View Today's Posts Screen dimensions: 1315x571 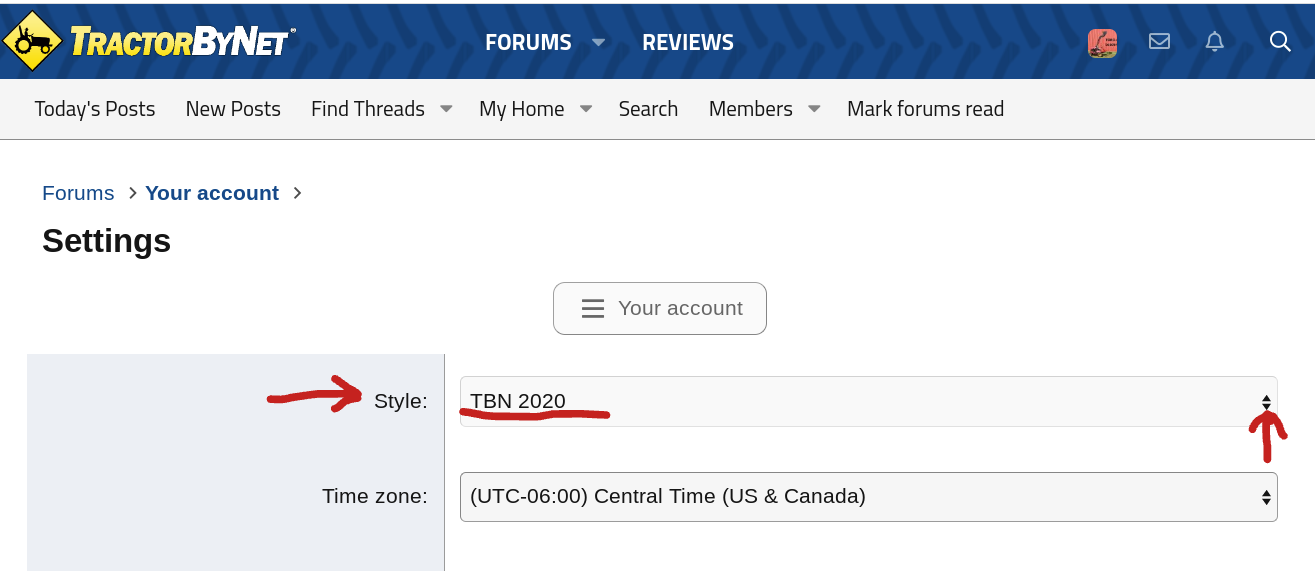coord(95,109)
